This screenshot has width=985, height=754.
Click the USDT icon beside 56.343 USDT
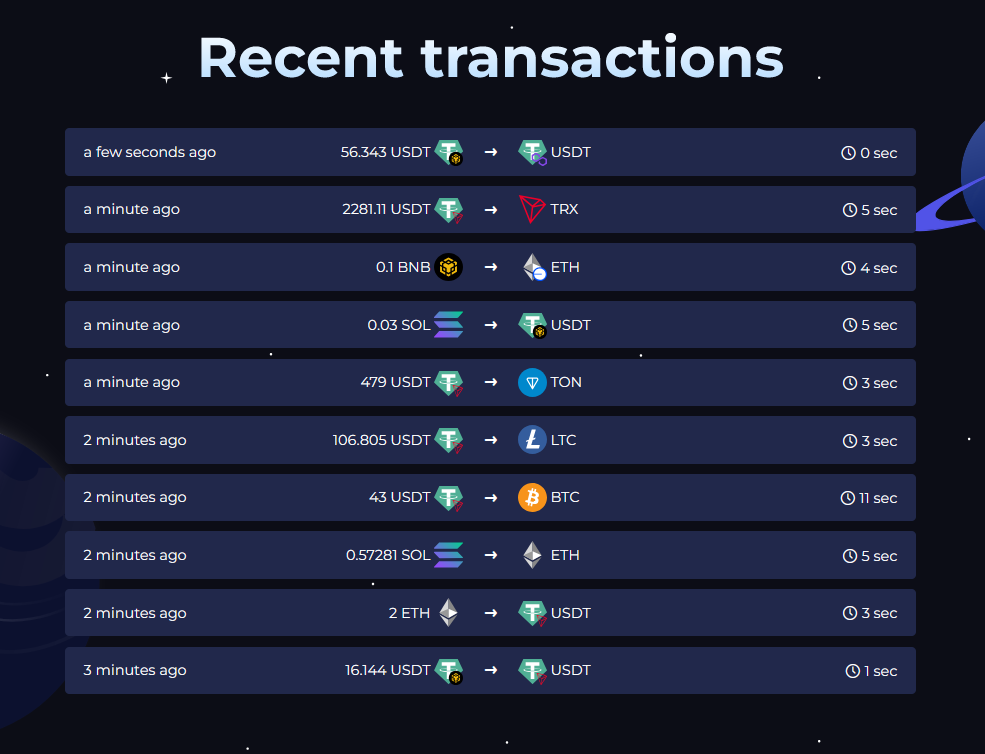[x=449, y=153]
